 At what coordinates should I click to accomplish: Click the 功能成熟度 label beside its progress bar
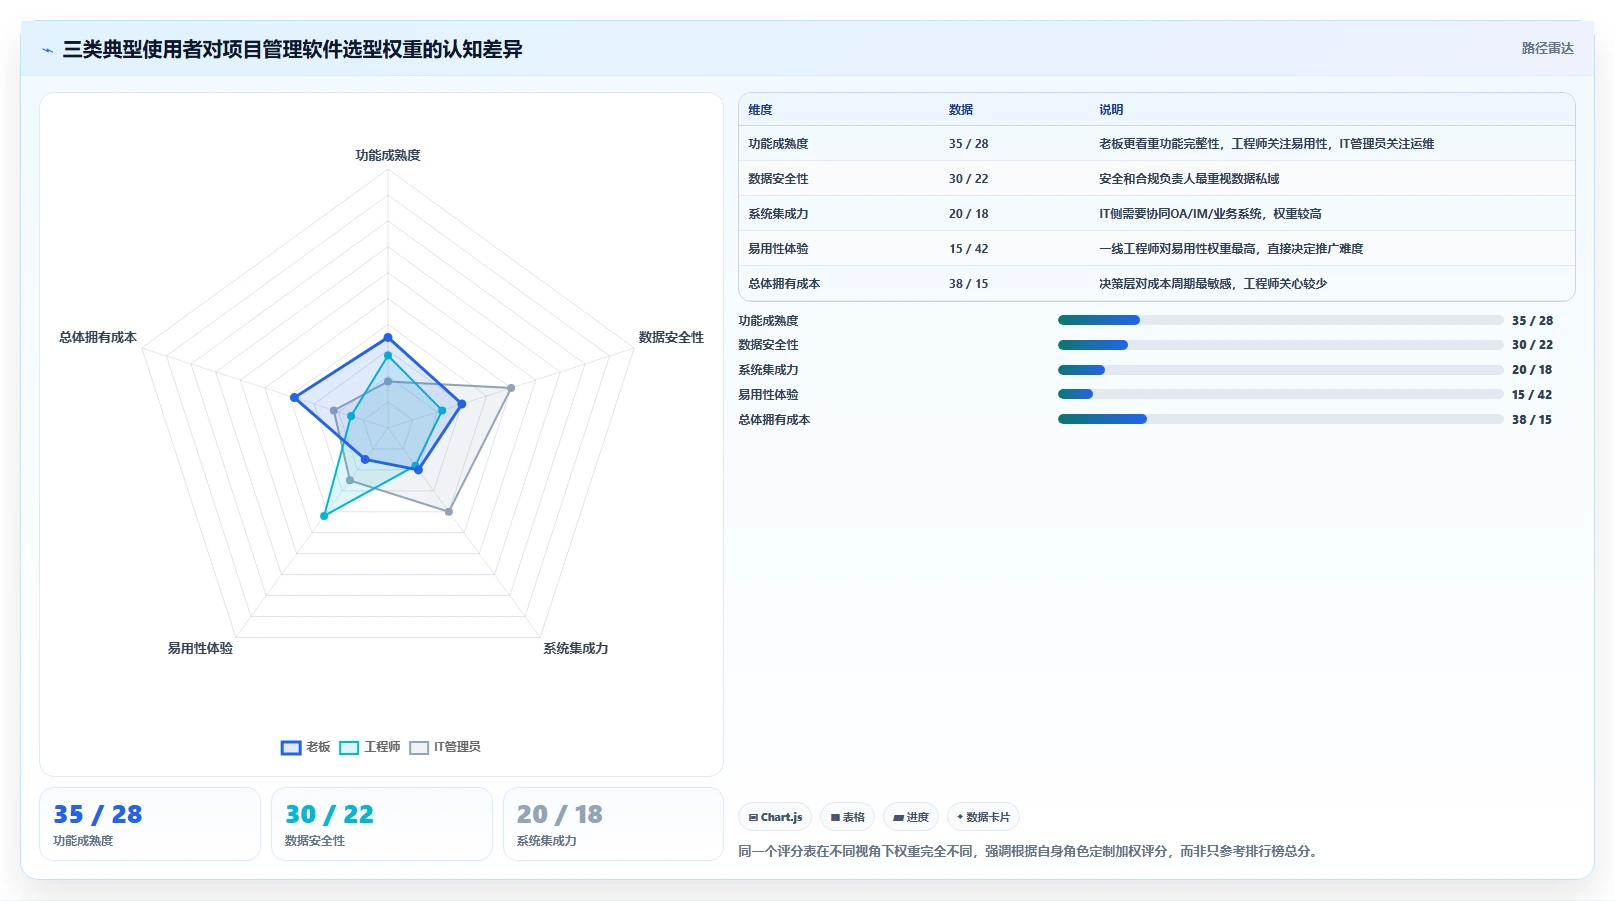(x=768, y=321)
